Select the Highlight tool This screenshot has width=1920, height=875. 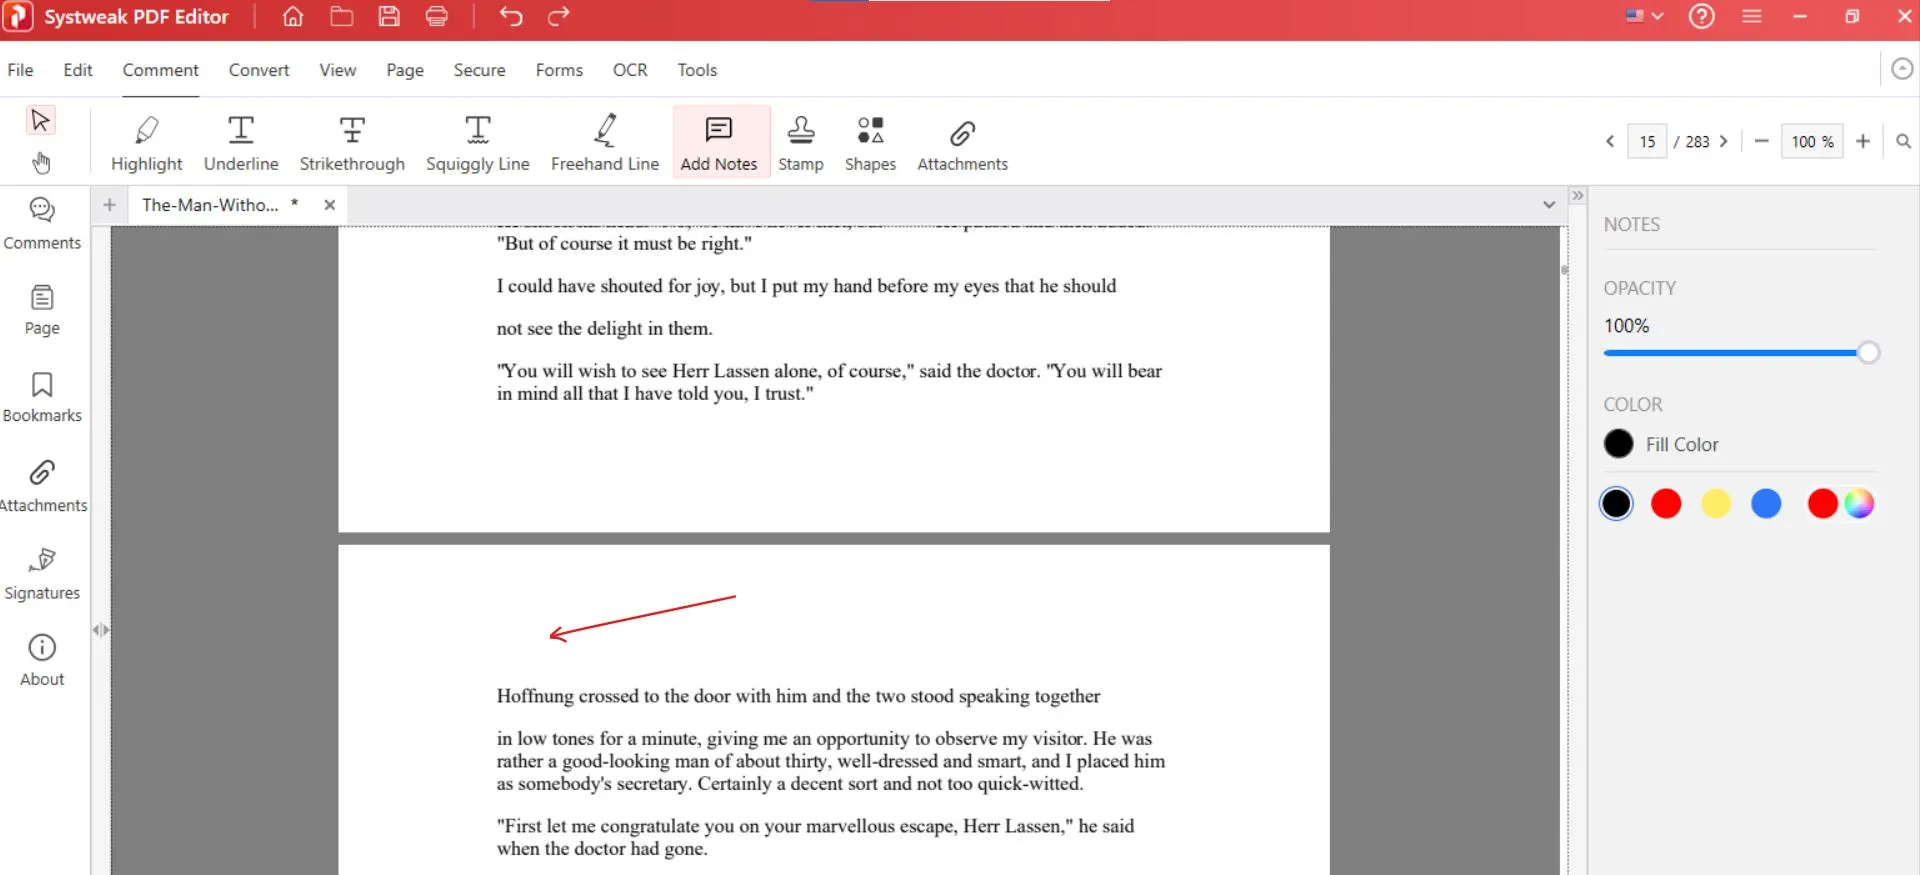tap(146, 142)
